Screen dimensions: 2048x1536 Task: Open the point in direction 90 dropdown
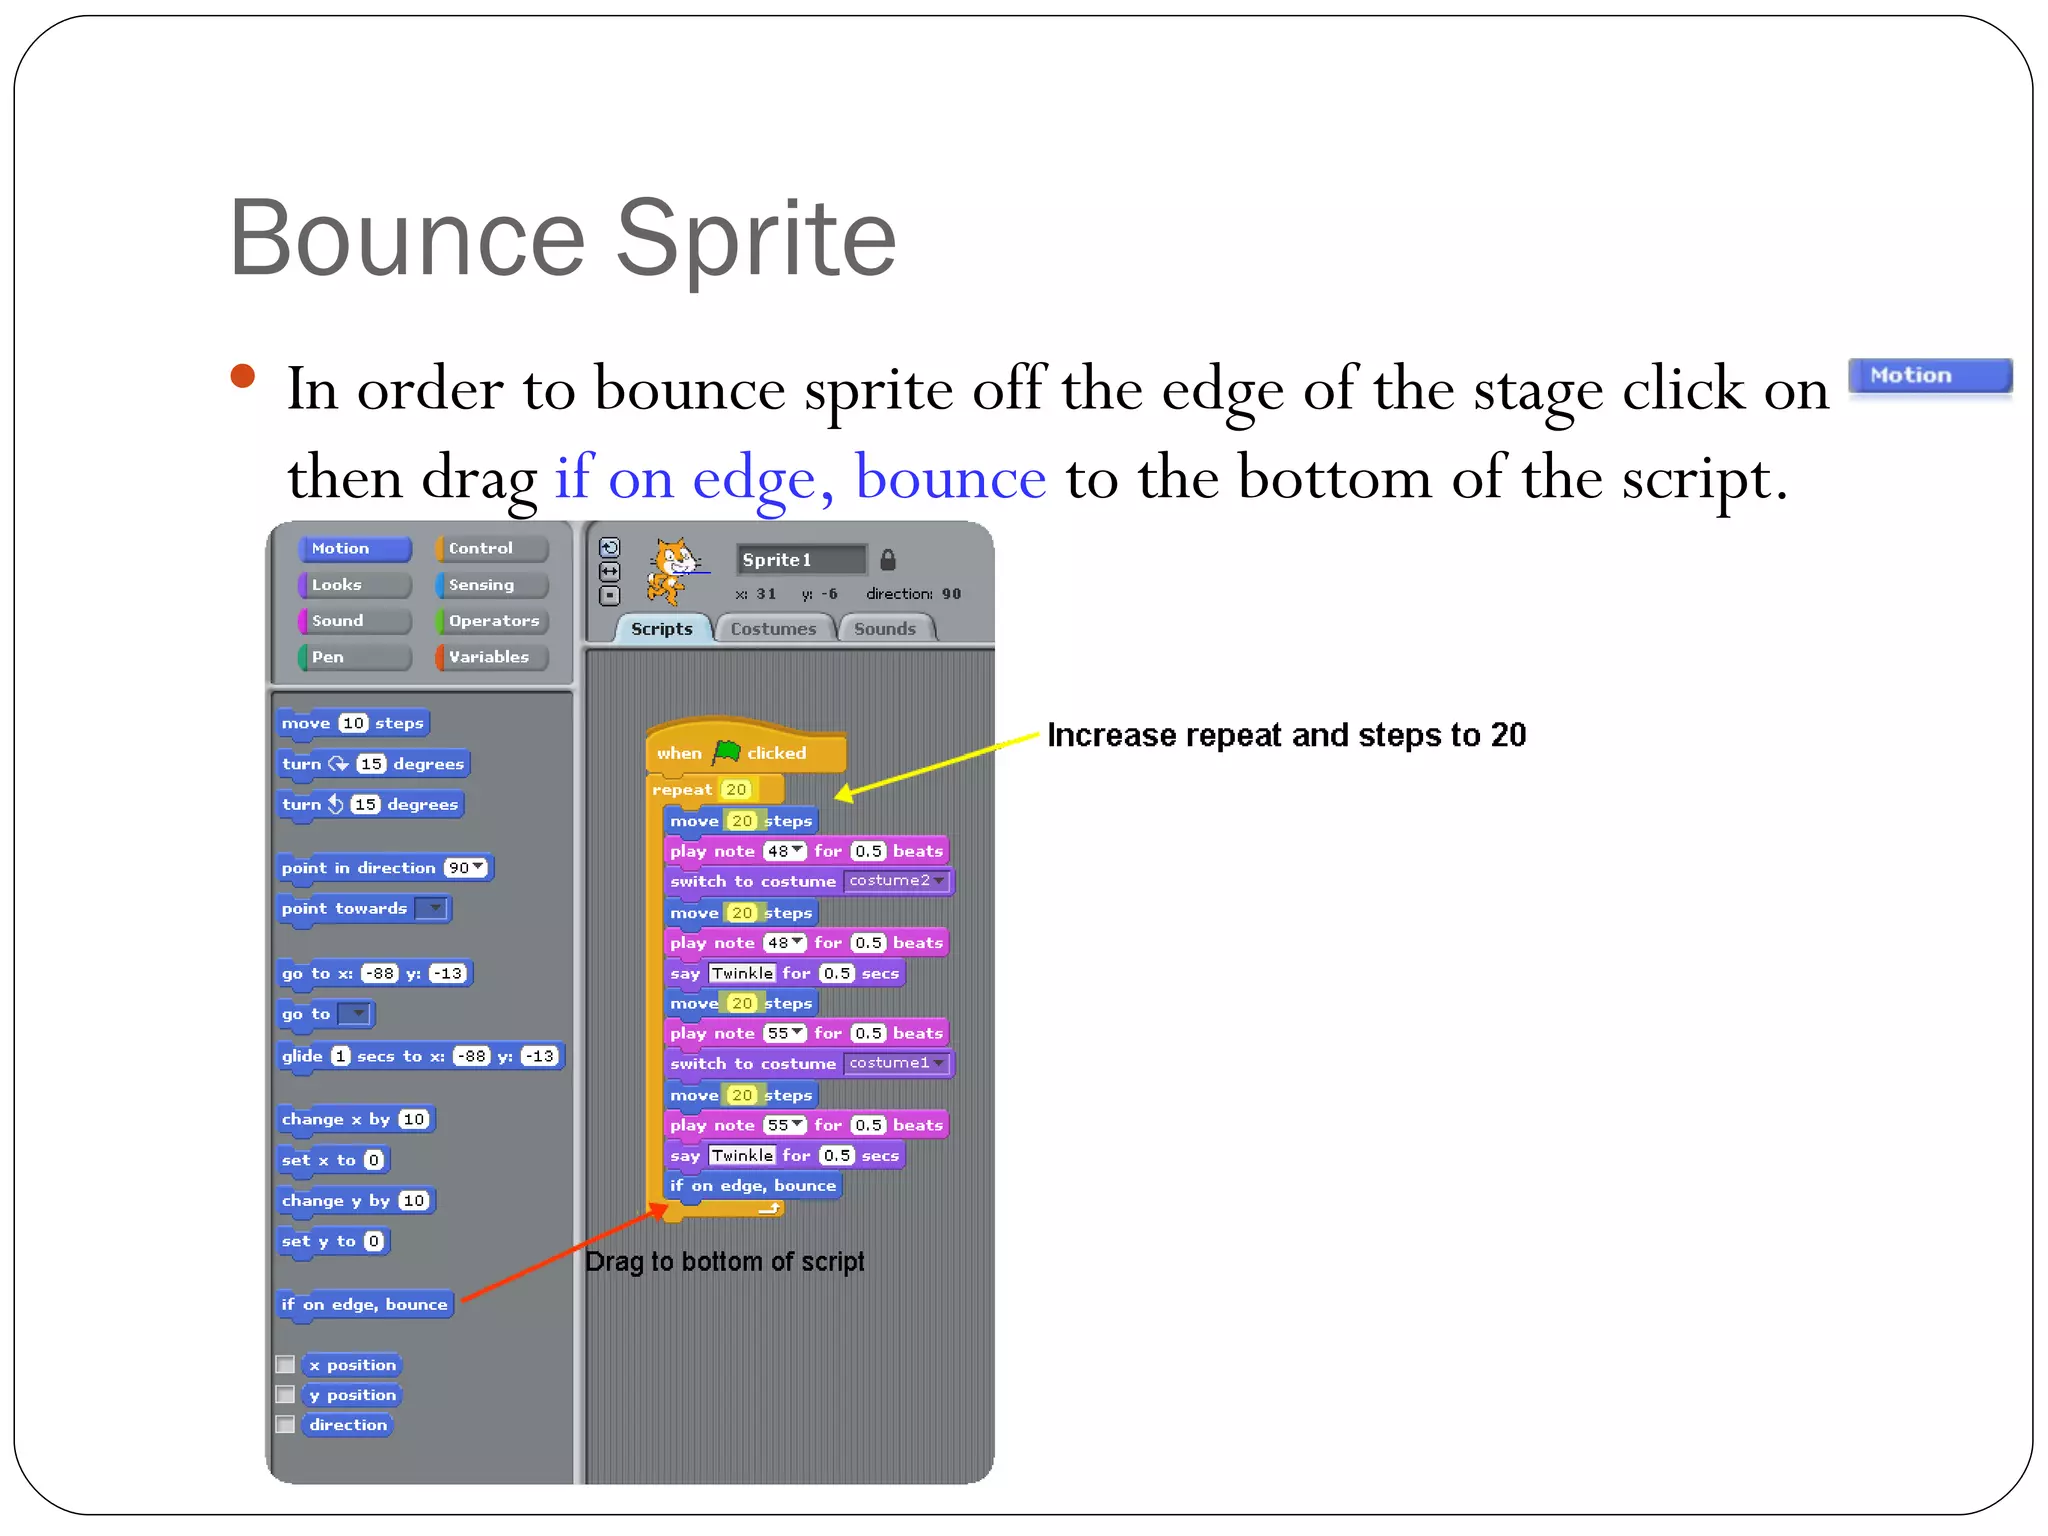(x=478, y=867)
